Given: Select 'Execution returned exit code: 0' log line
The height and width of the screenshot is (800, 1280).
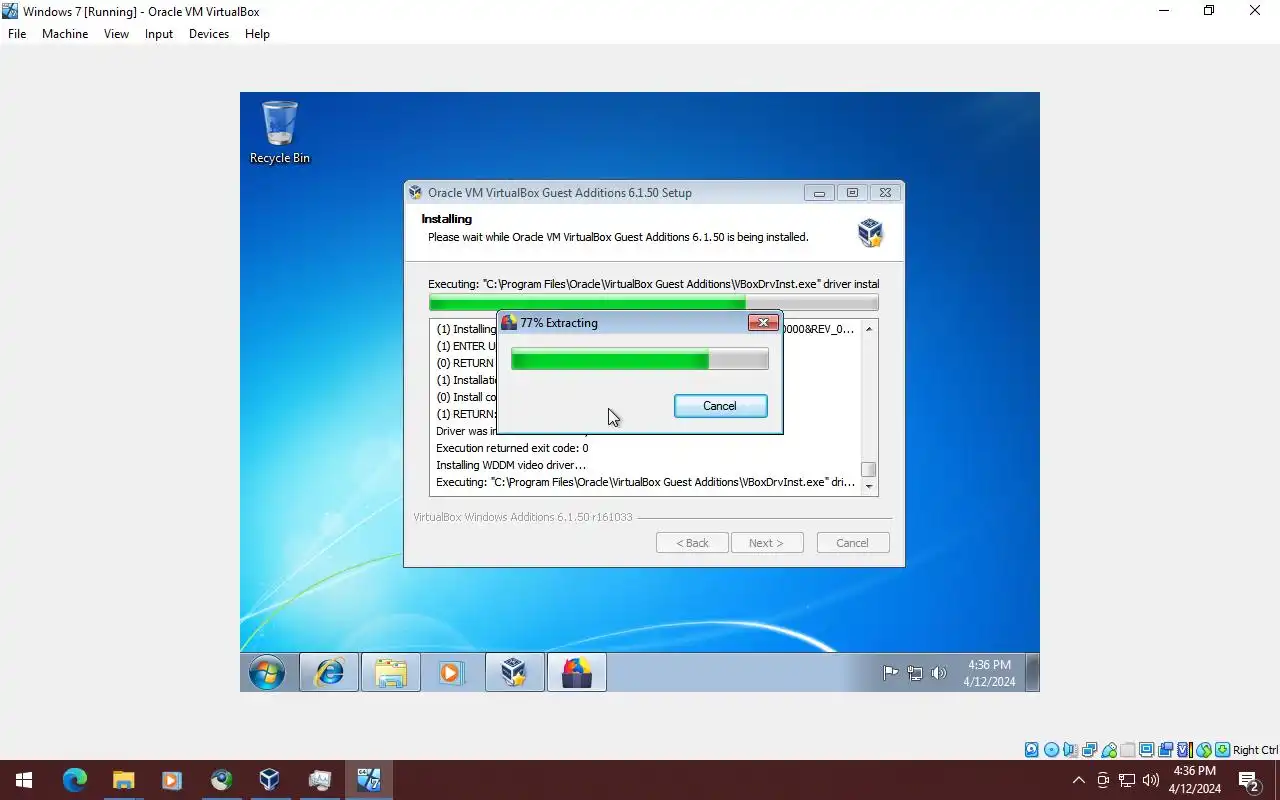Looking at the screenshot, I should (x=512, y=448).
